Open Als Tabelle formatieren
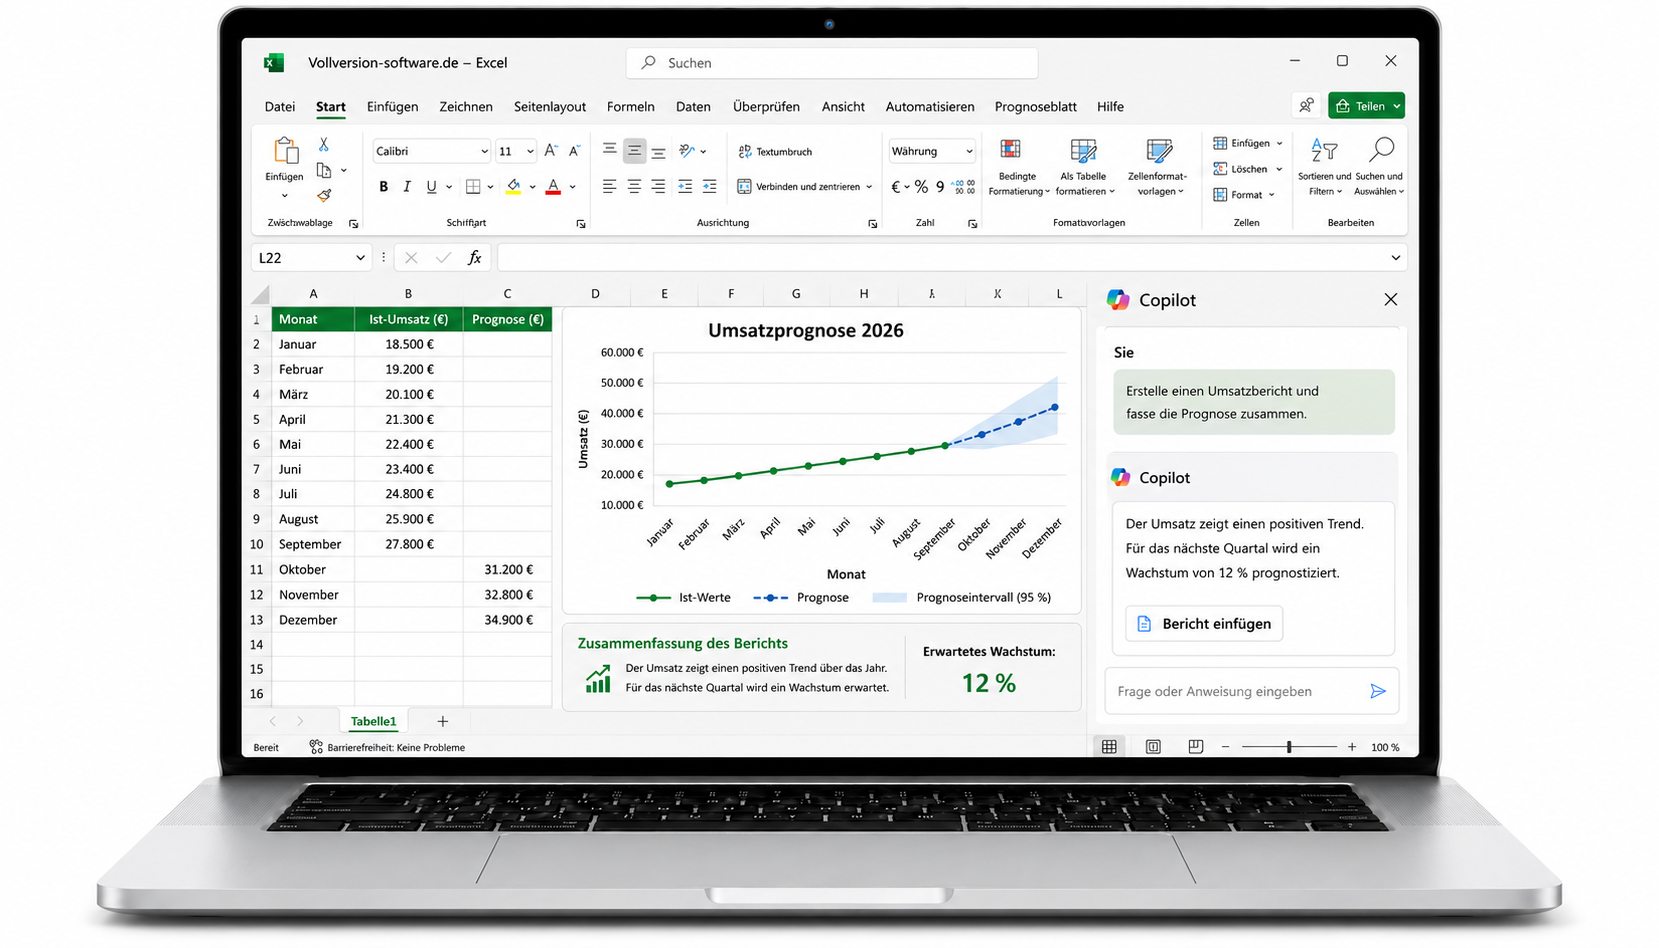The height and width of the screenshot is (948, 1659). 1084,167
